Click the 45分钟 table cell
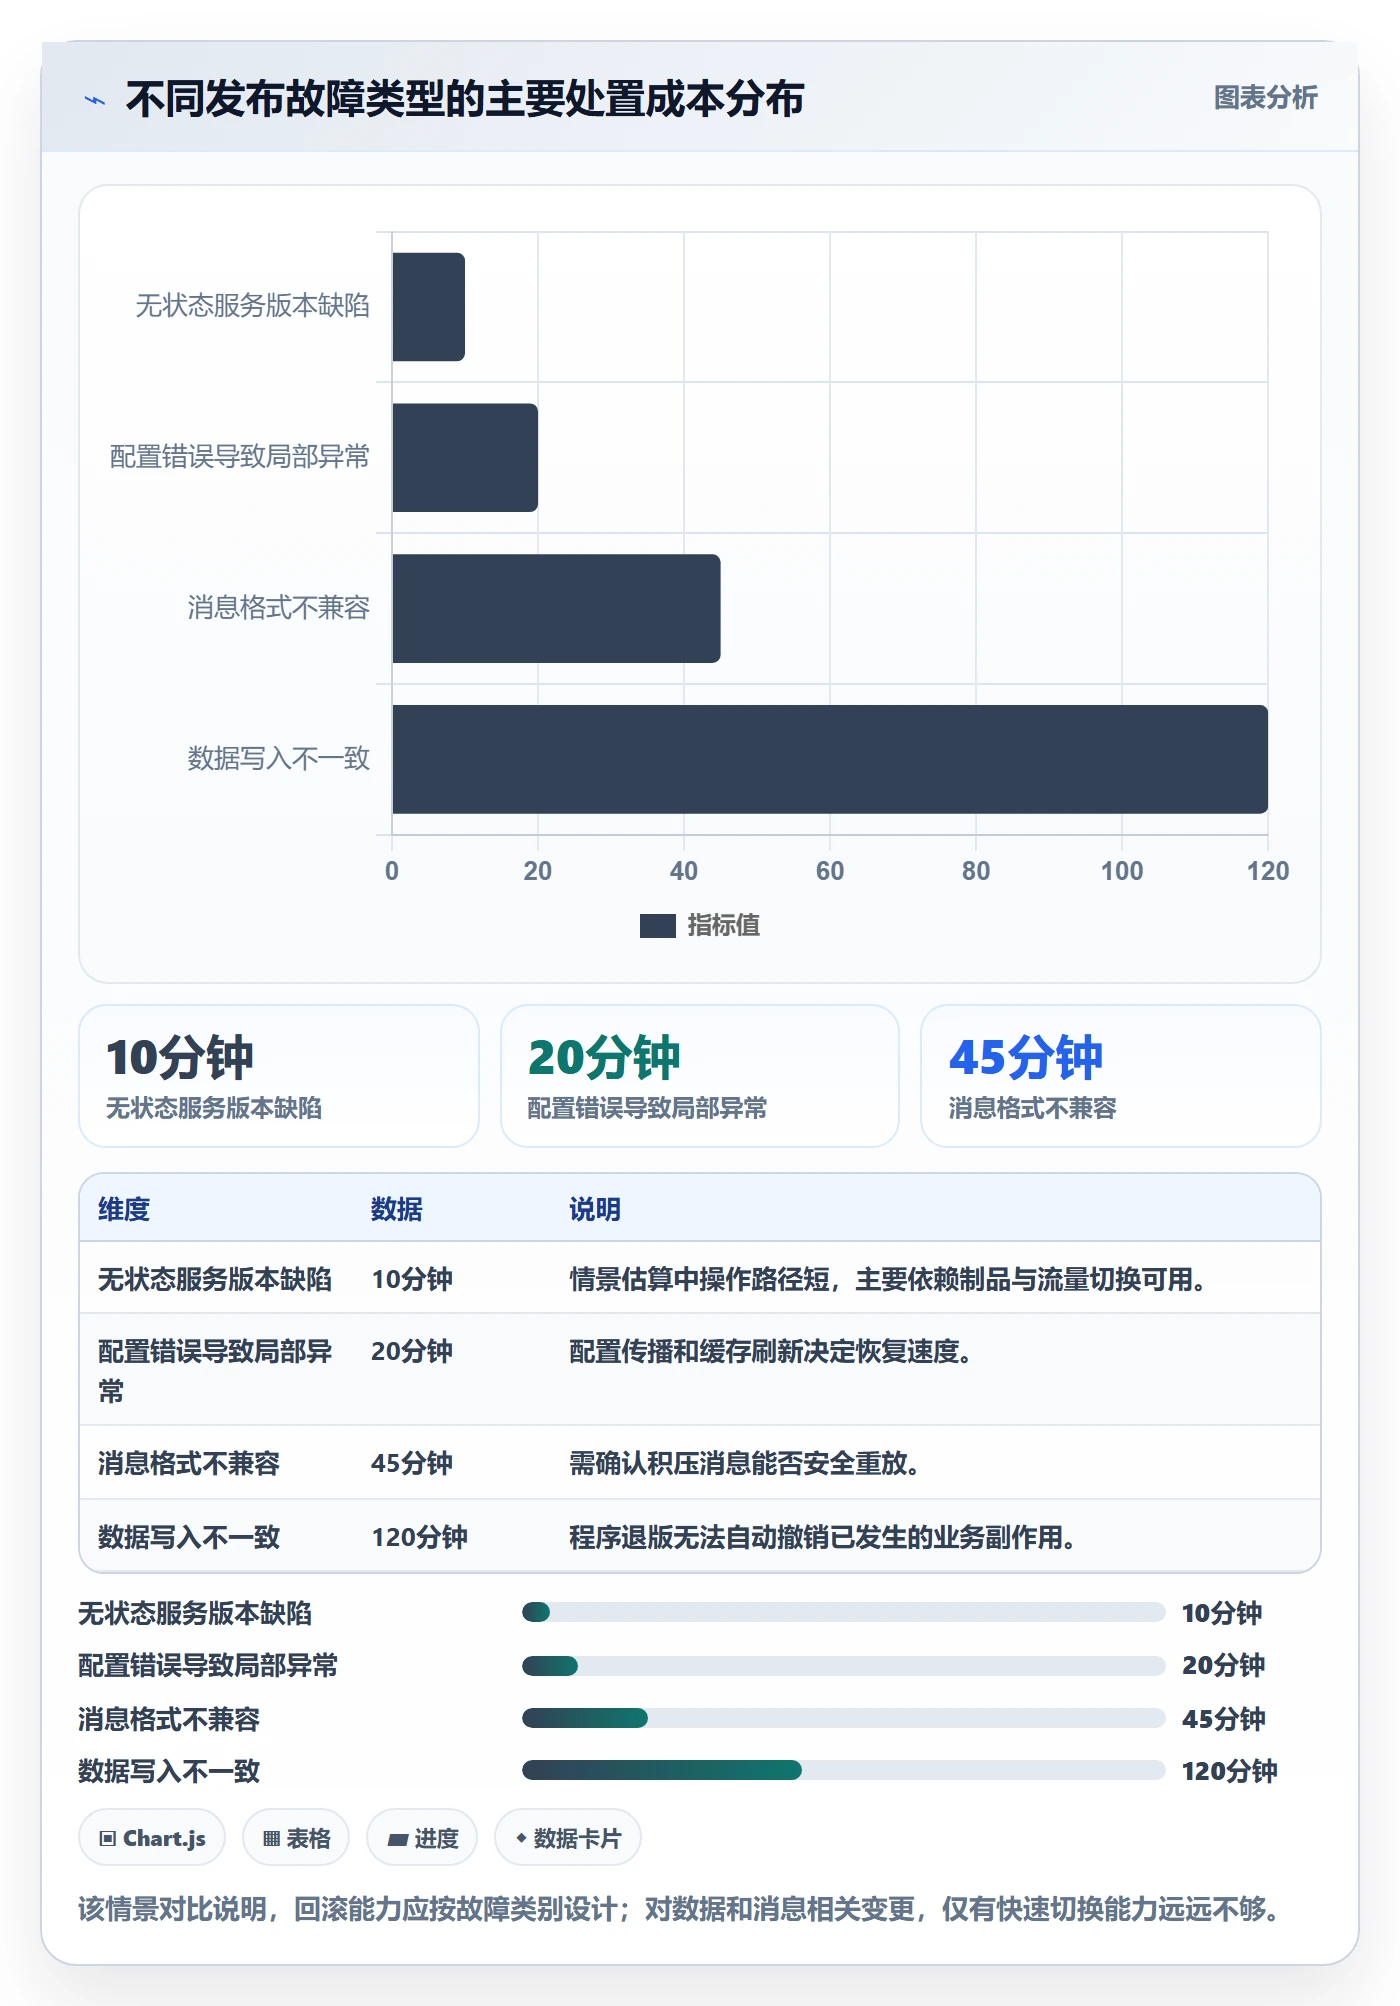 tap(412, 1464)
